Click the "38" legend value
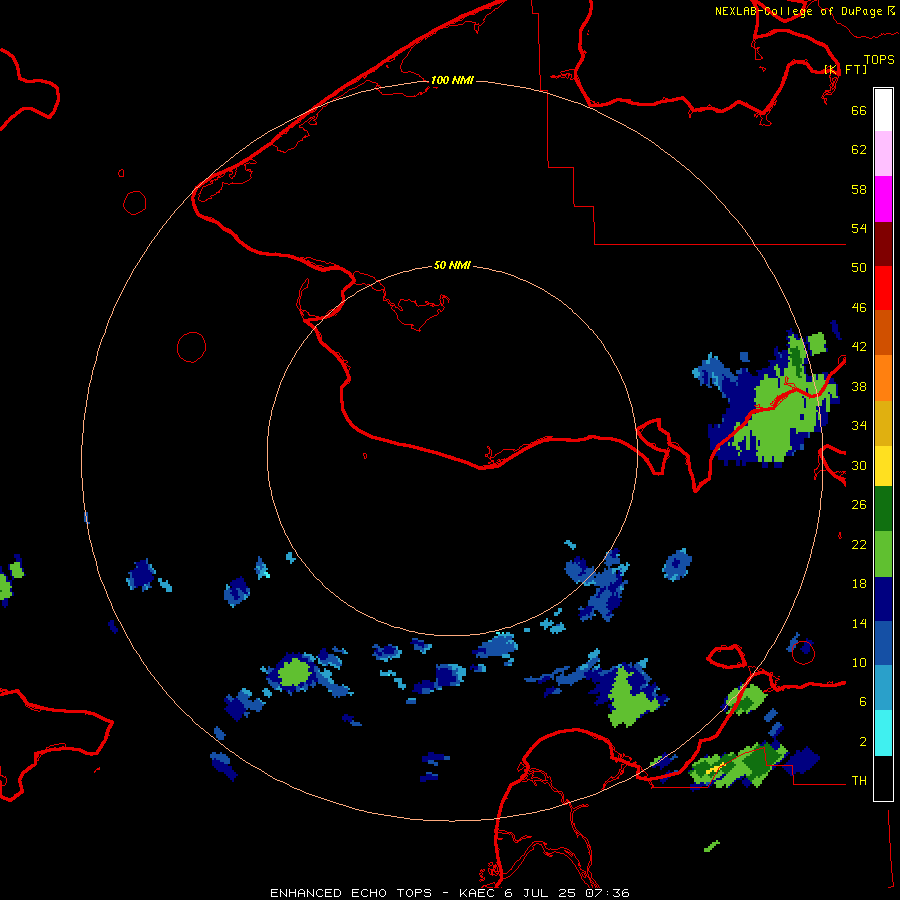This screenshot has width=900, height=900. [x=859, y=386]
